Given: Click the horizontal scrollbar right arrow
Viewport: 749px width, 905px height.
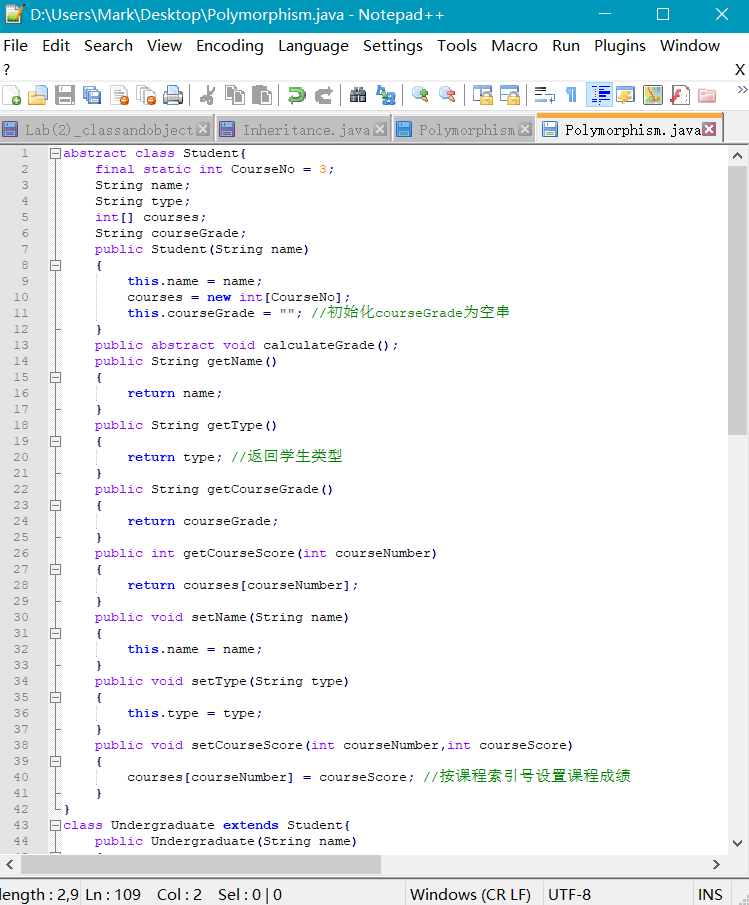Looking at the screenshot, I should point(716,865).
